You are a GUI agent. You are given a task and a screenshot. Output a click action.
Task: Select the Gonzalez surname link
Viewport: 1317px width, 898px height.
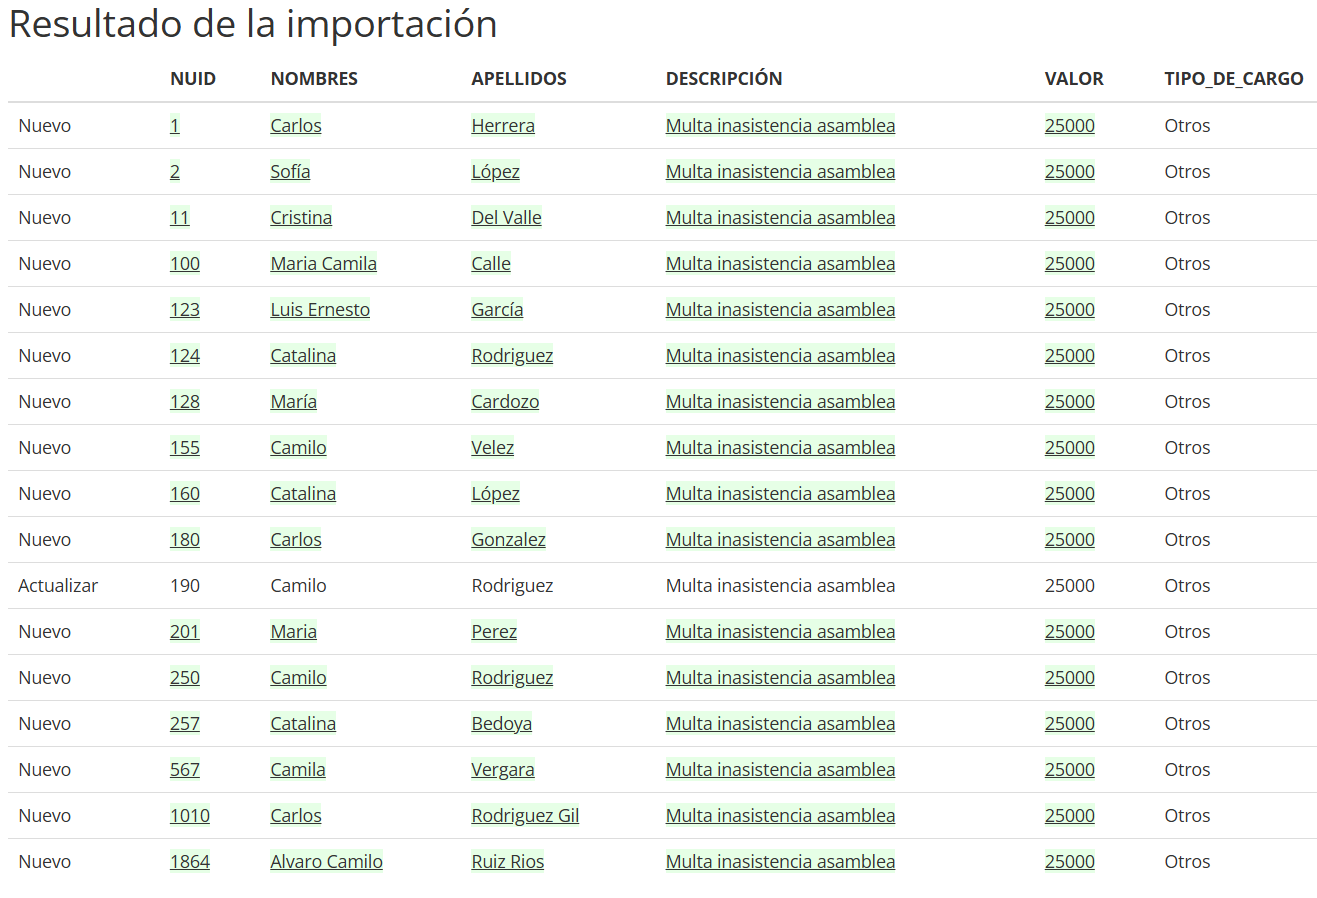(508, 540)
